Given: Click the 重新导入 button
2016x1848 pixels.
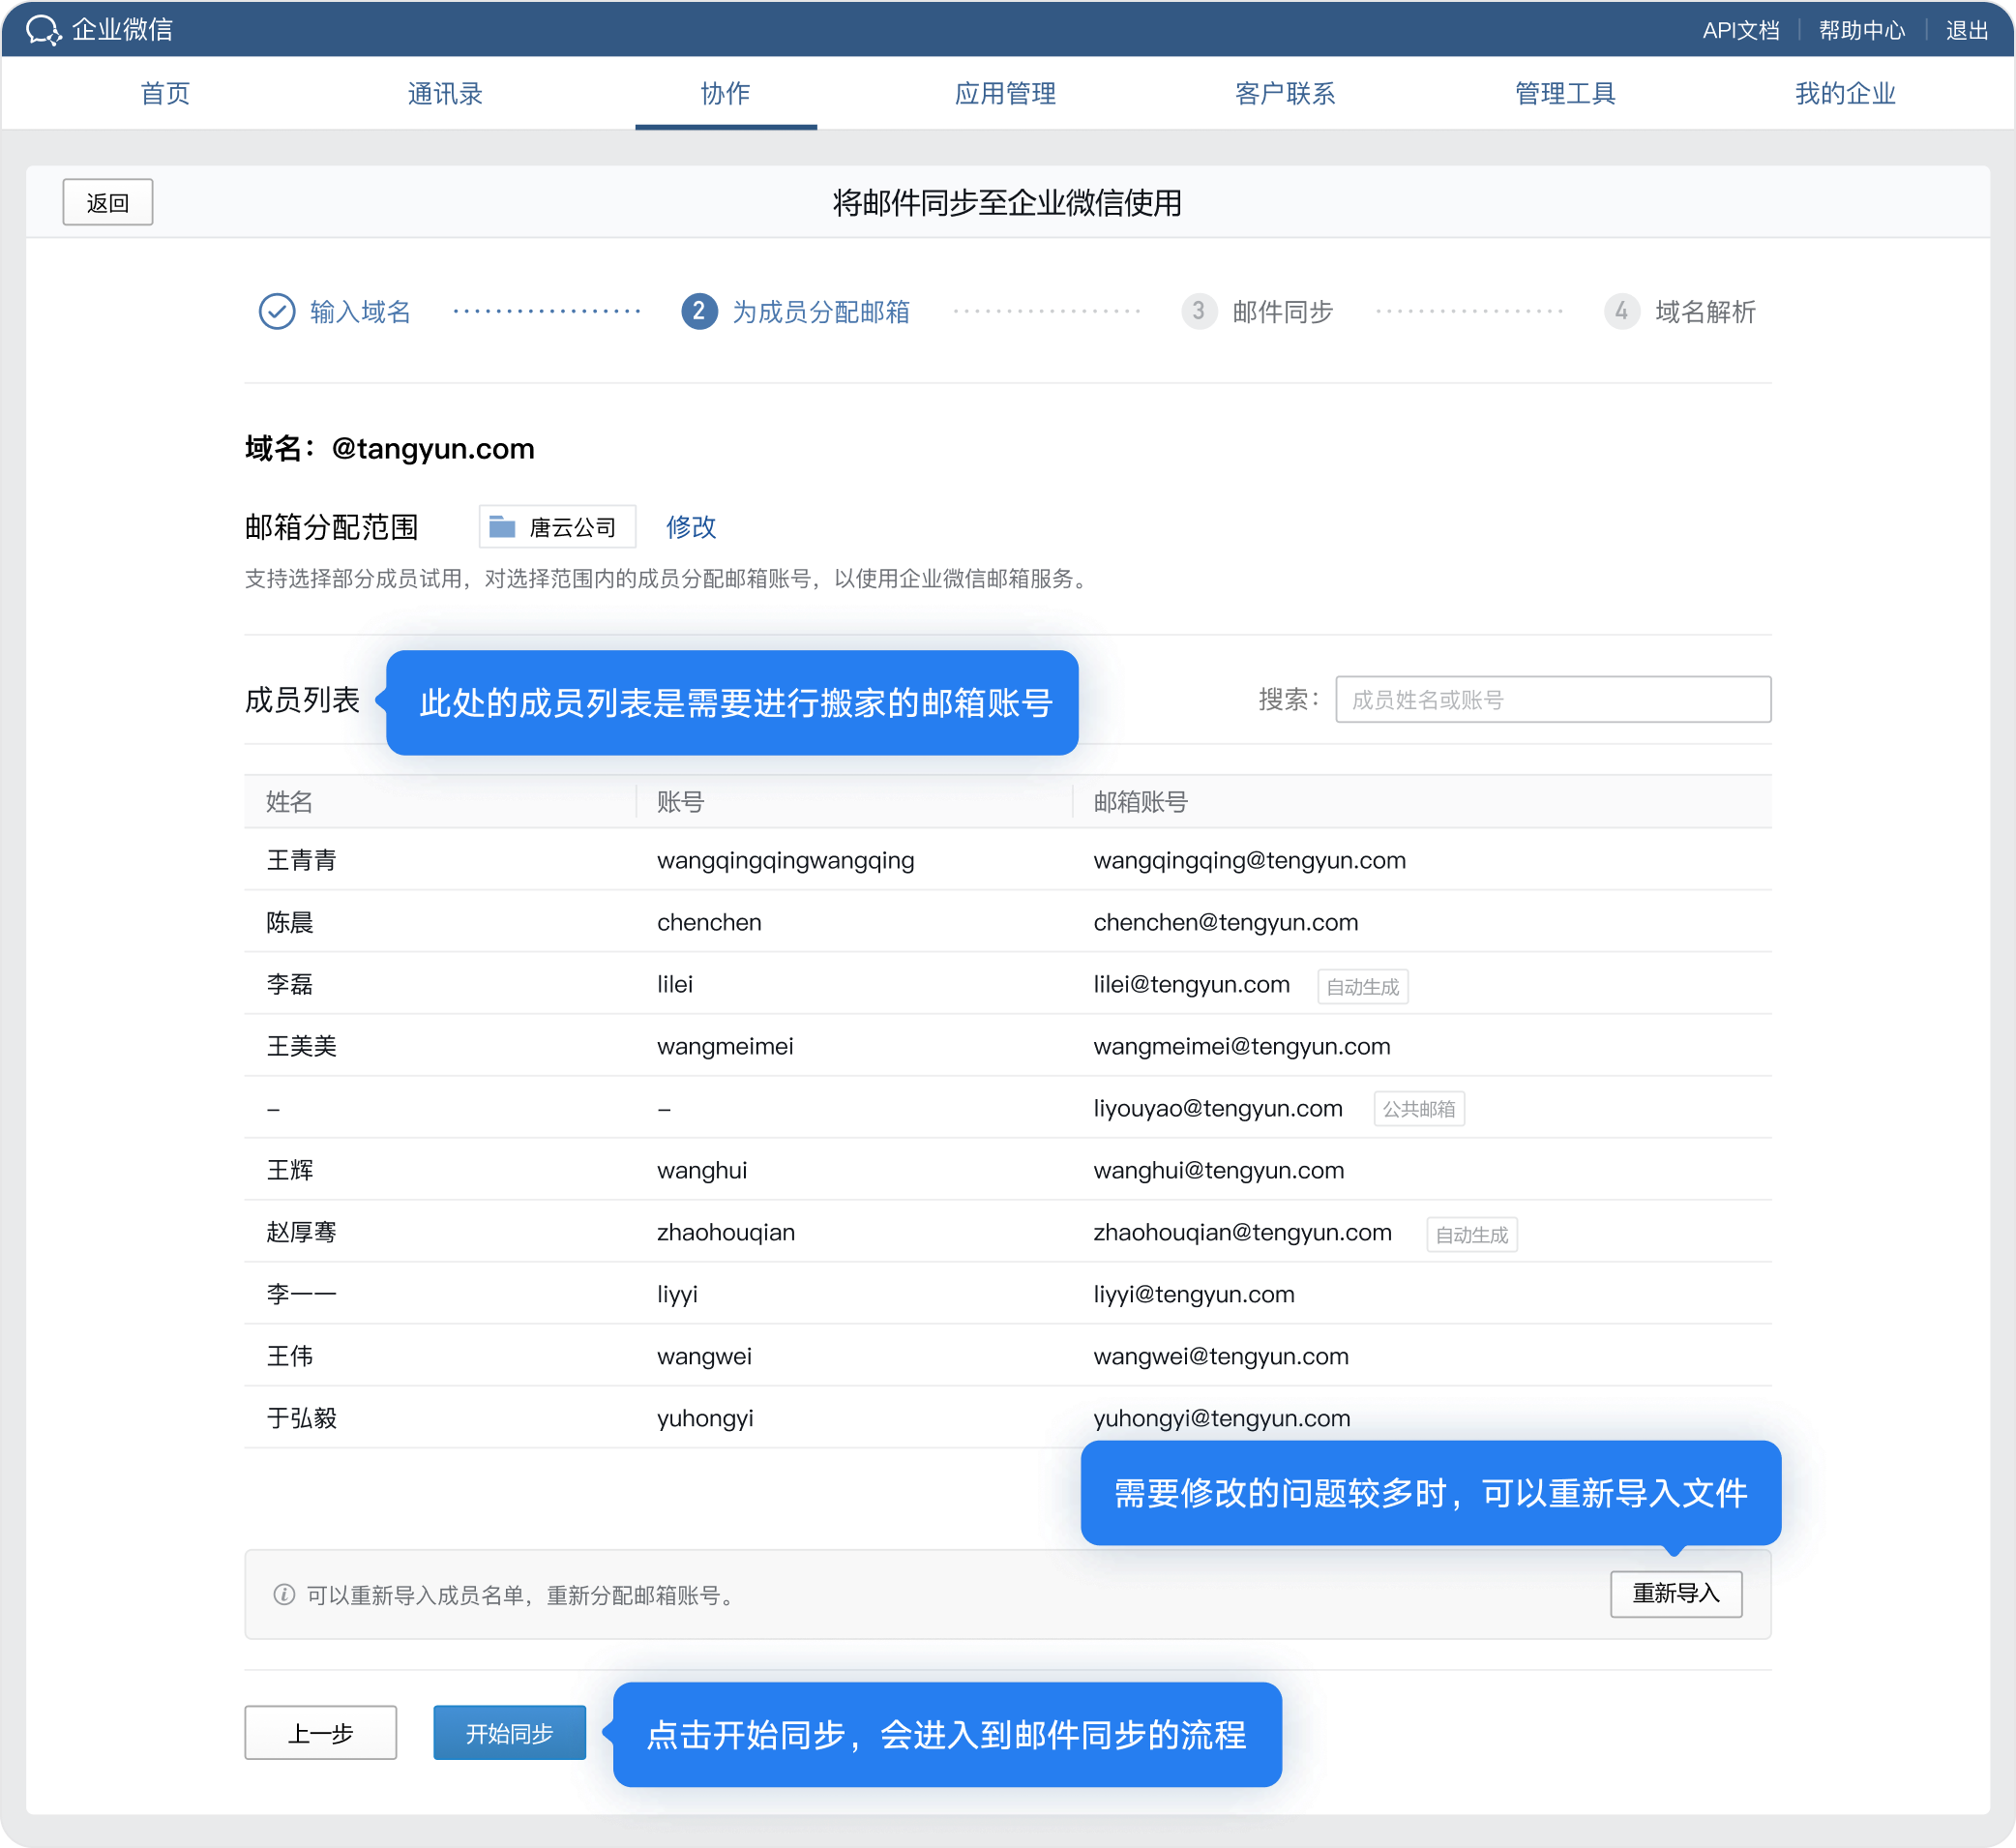Looking at the screenshot, I should [x=1675, y=1593].
